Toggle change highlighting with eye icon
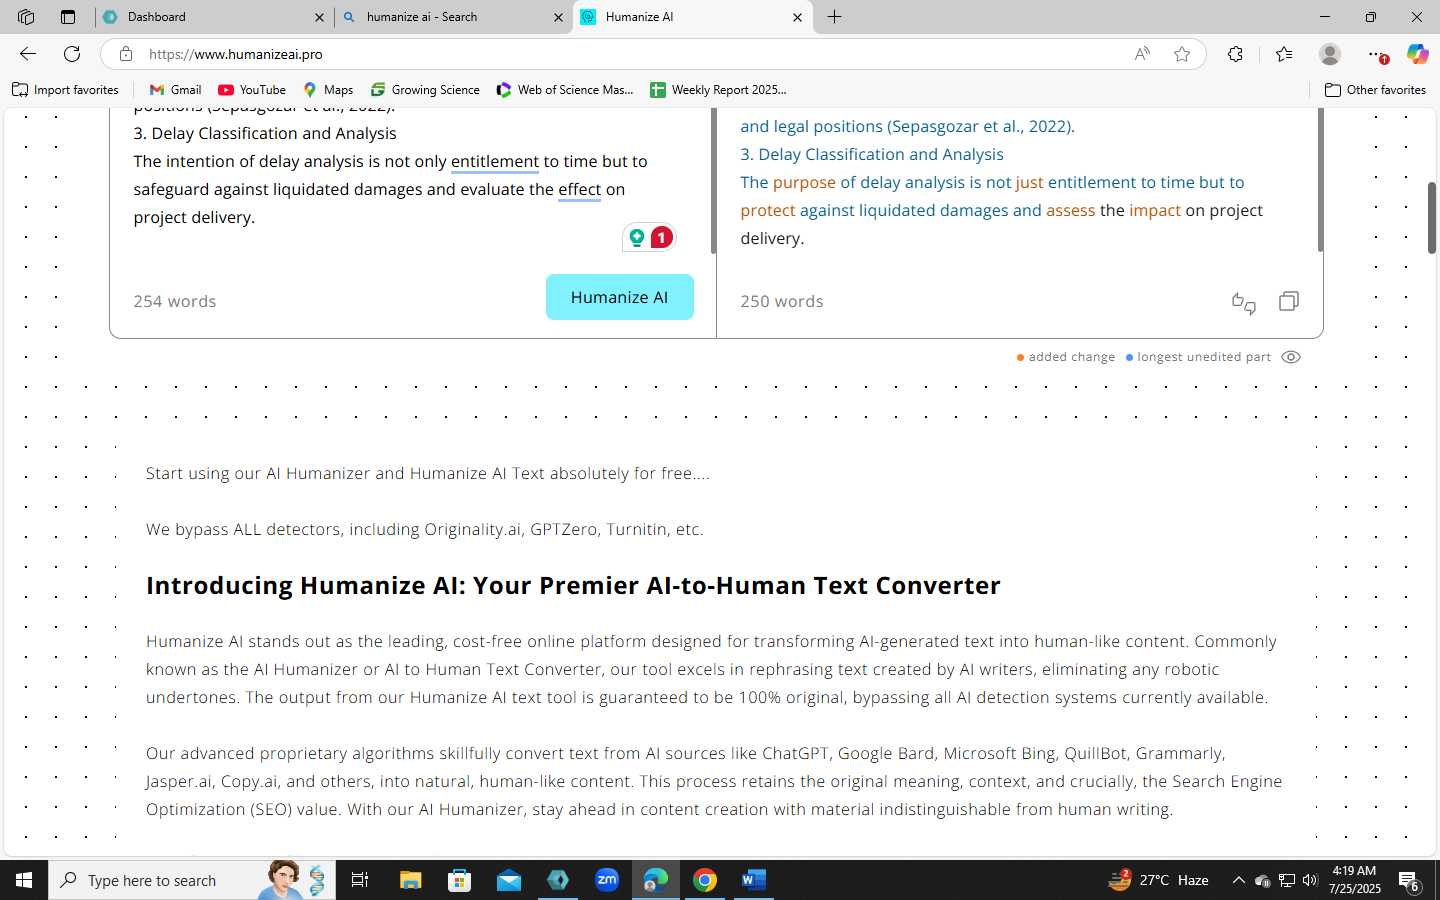Image resolution: width=1440 pixels, height=900 pixels. coord(1291,357)
